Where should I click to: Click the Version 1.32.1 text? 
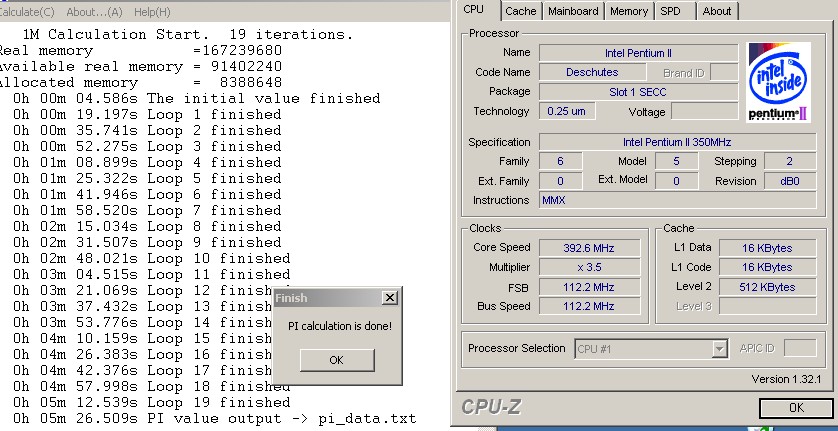[x=786, y=379]
